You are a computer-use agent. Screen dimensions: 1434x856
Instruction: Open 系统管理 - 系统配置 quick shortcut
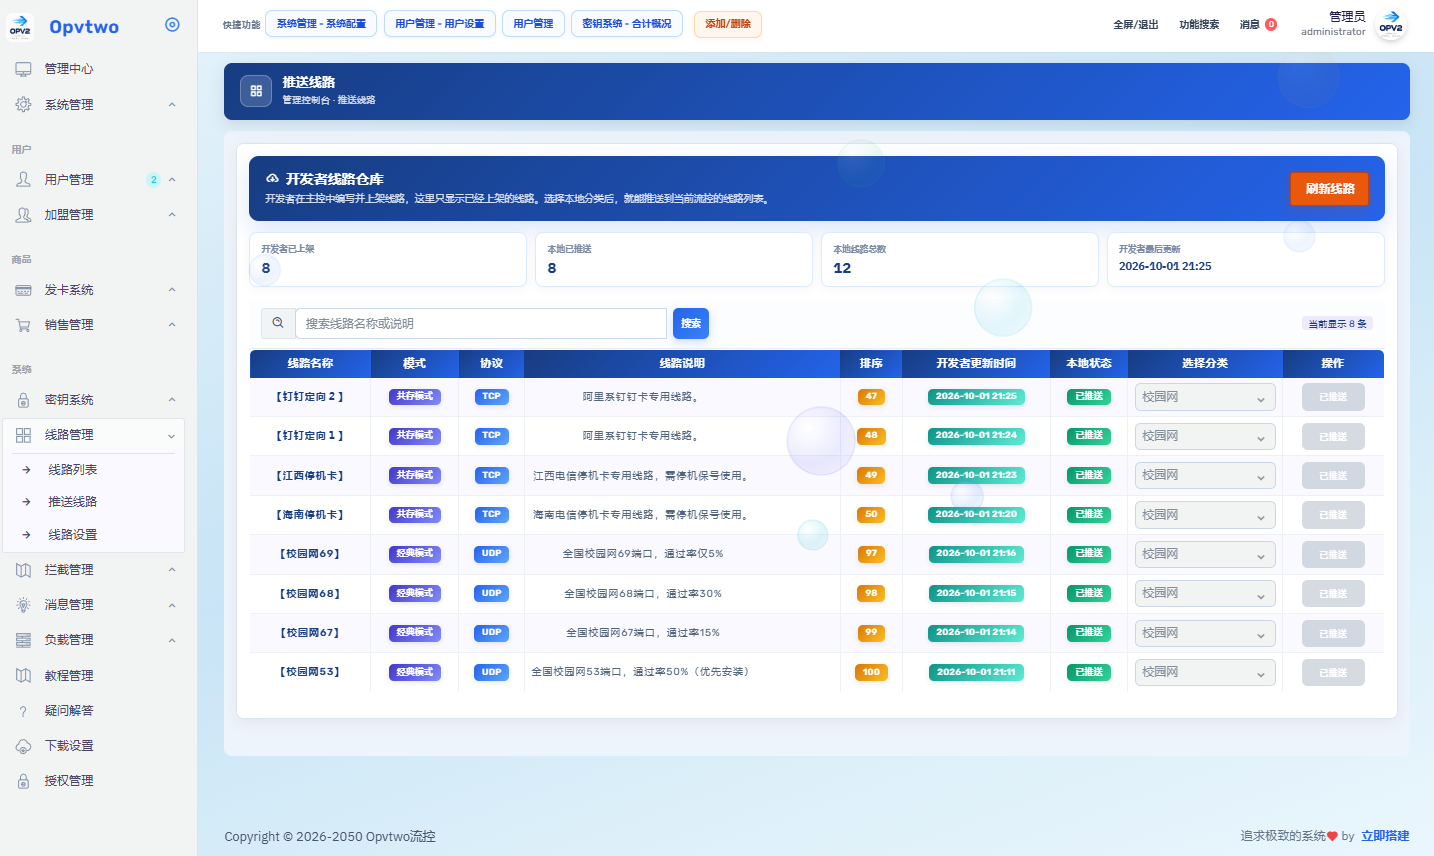click(321, 24)
